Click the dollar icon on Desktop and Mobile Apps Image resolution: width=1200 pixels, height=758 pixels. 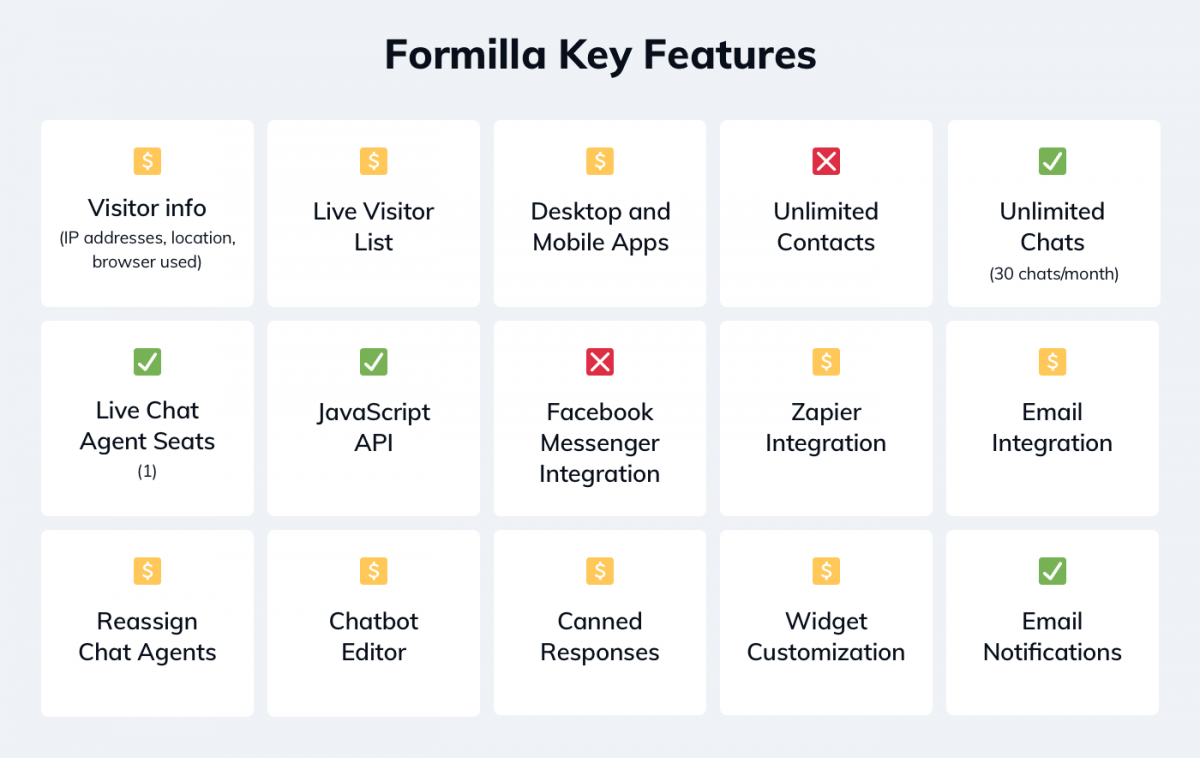[600, 161]
